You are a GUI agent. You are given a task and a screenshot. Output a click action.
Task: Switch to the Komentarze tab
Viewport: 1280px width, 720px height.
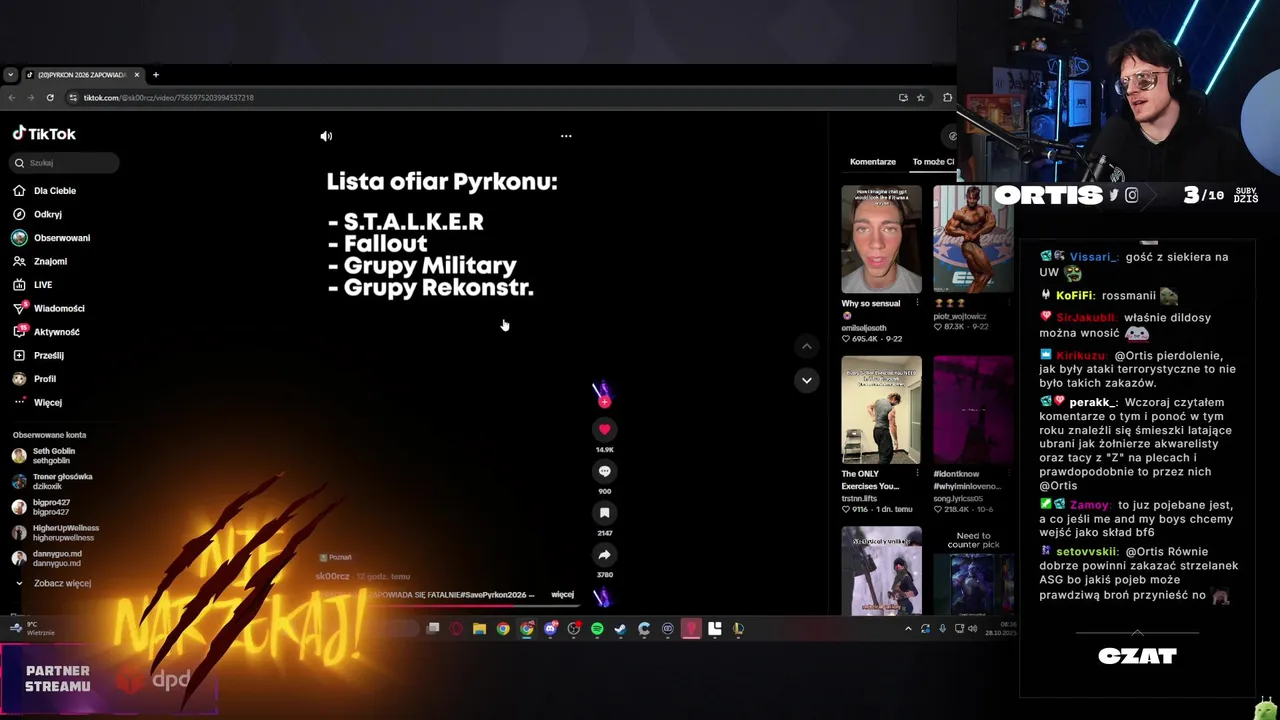click(873, 161)
